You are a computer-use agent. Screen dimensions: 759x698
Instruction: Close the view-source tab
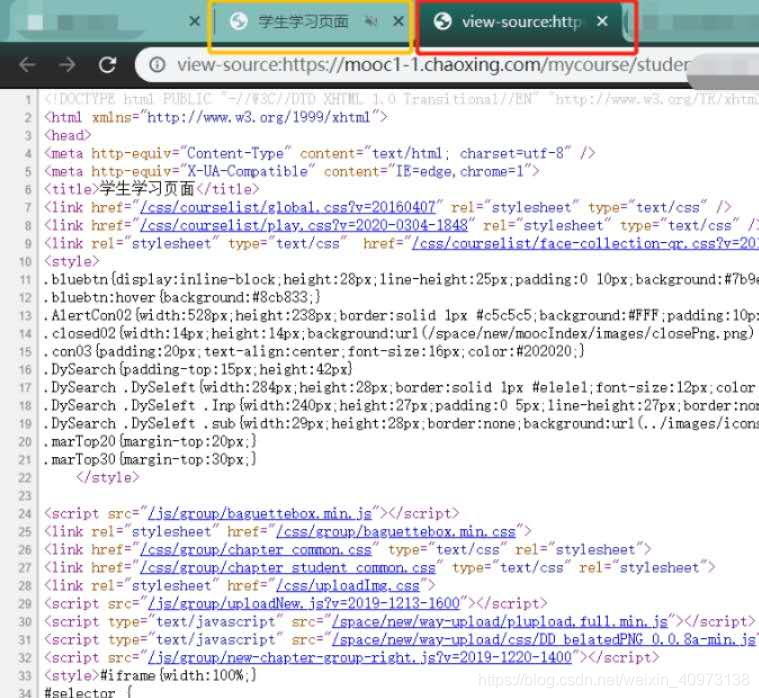[602, 21]
